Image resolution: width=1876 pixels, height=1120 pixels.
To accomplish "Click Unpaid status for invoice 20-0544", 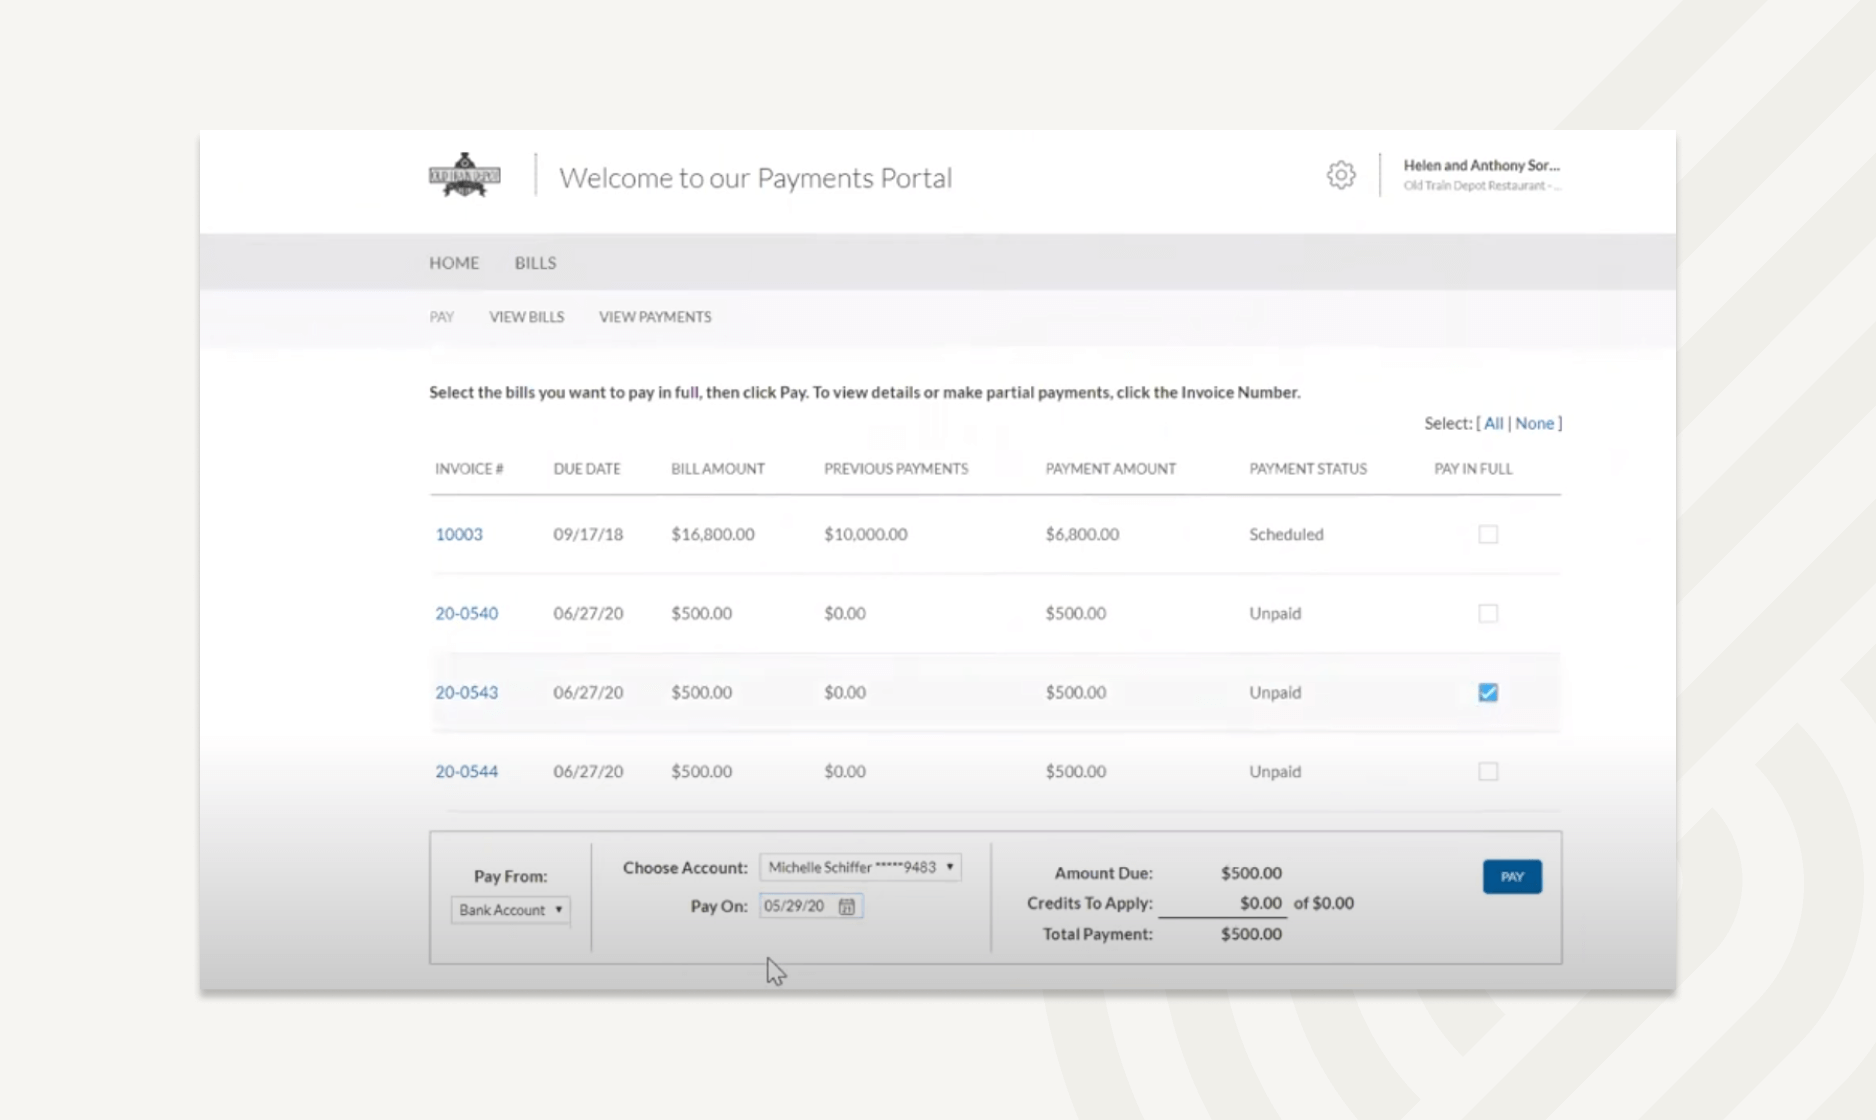I will pyautogui.click(x=1275, y=771).
